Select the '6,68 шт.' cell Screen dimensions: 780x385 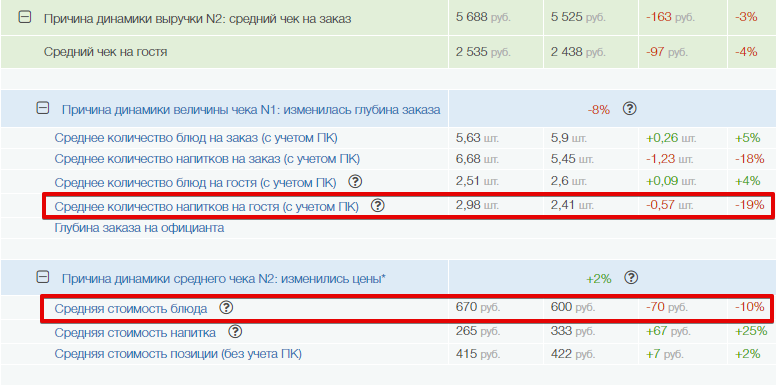477,159
